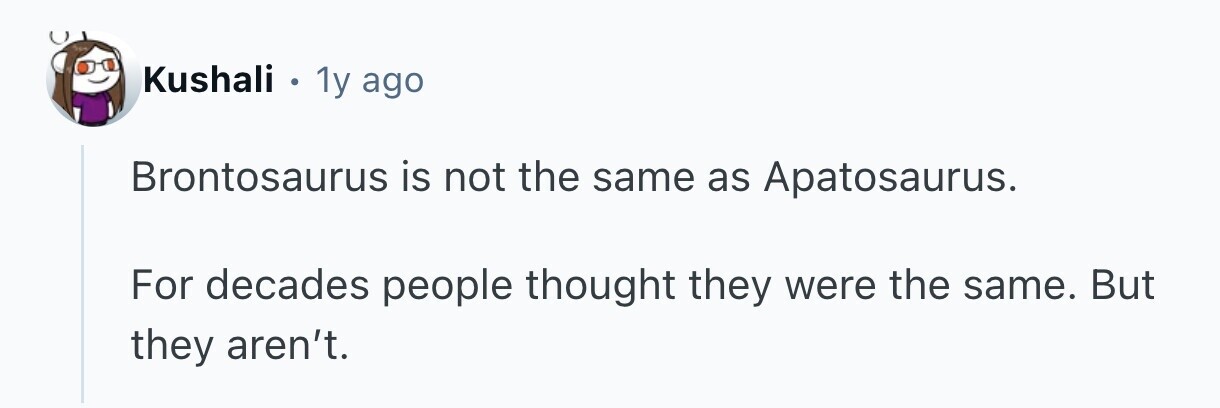
Task: Click the dot separator next to username
Action: (294, 80)
